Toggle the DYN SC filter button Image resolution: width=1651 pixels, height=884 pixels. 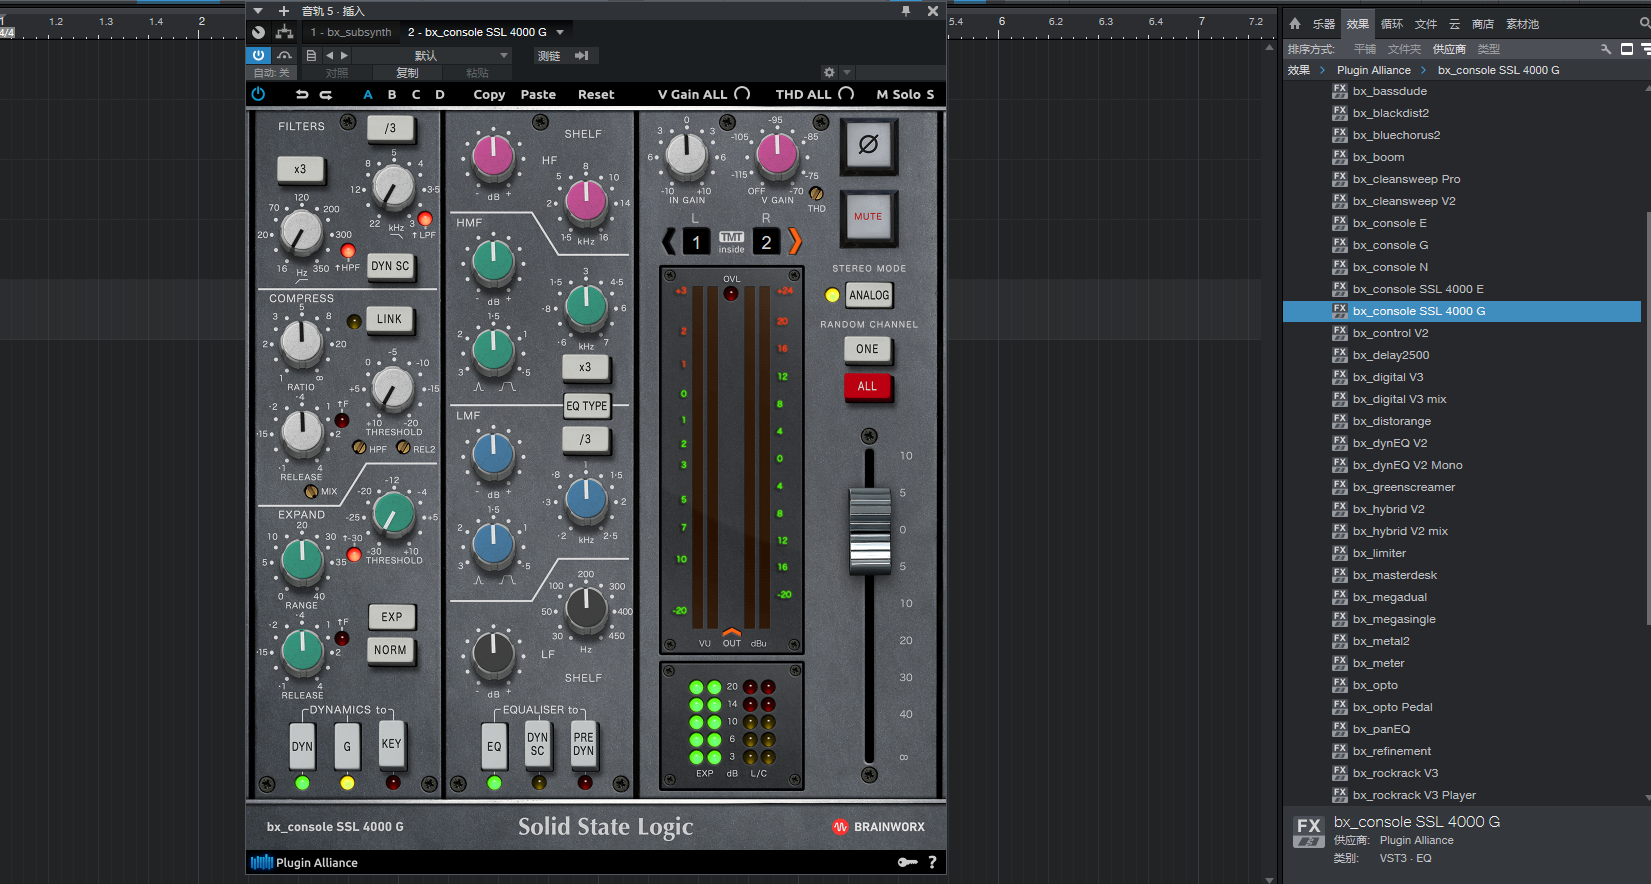(x=389, y=266)
